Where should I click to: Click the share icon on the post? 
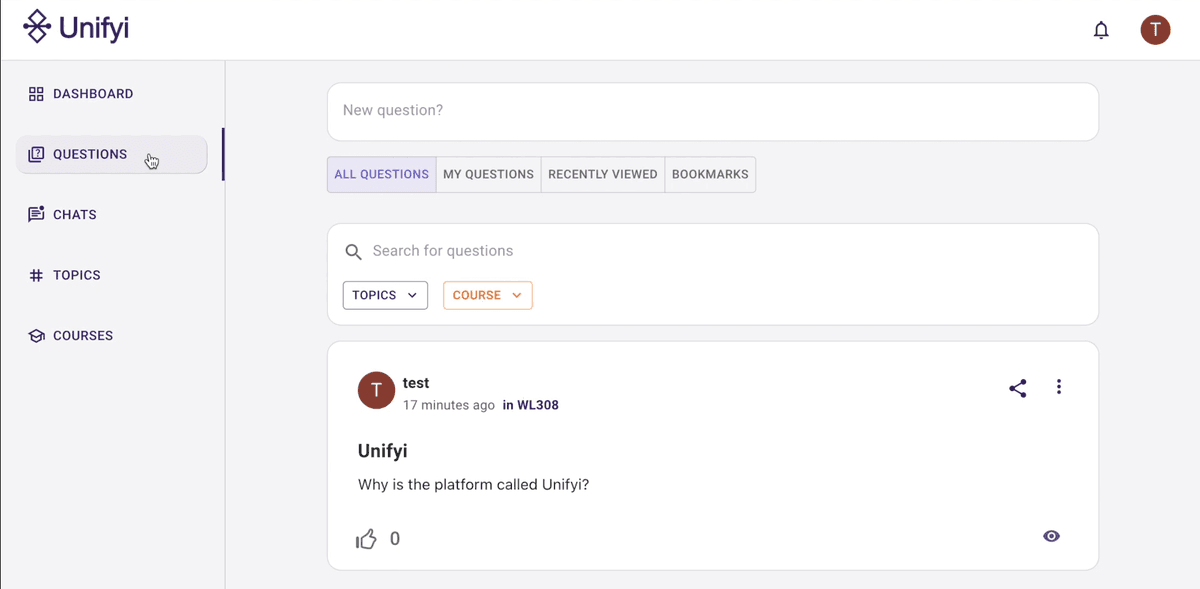coord(1018,389)
